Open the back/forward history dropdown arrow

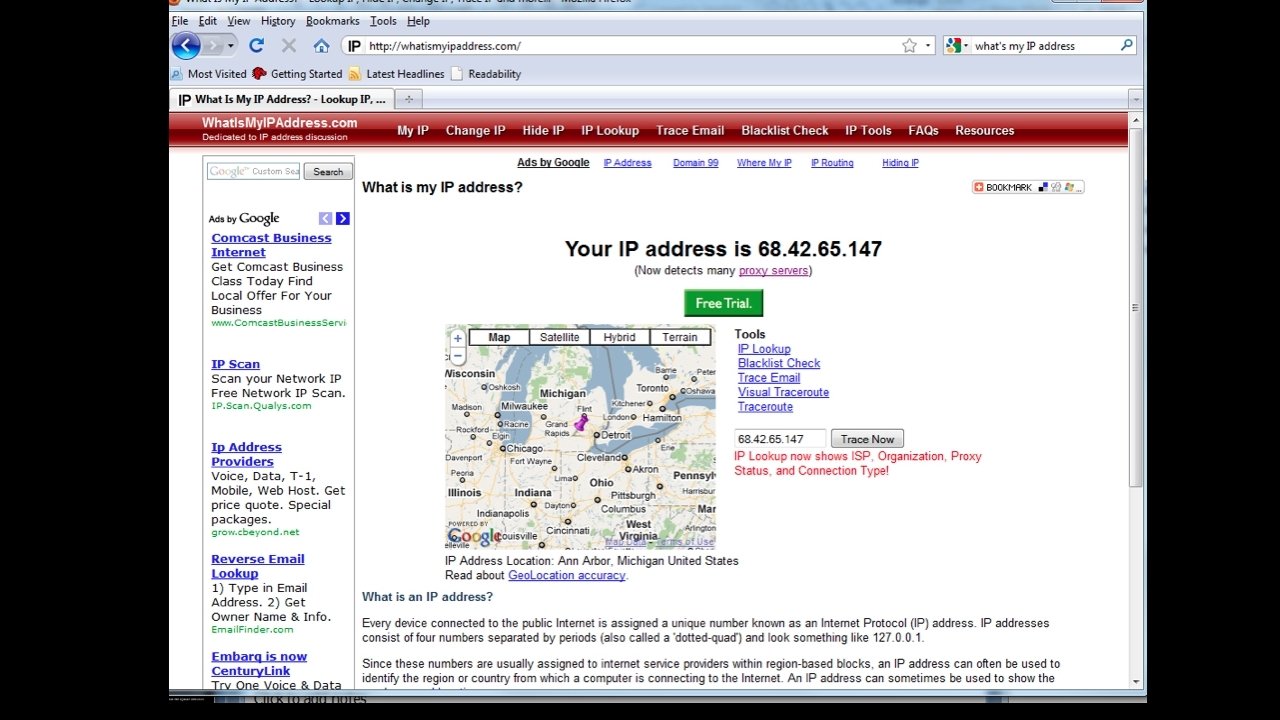click(231, 45)
